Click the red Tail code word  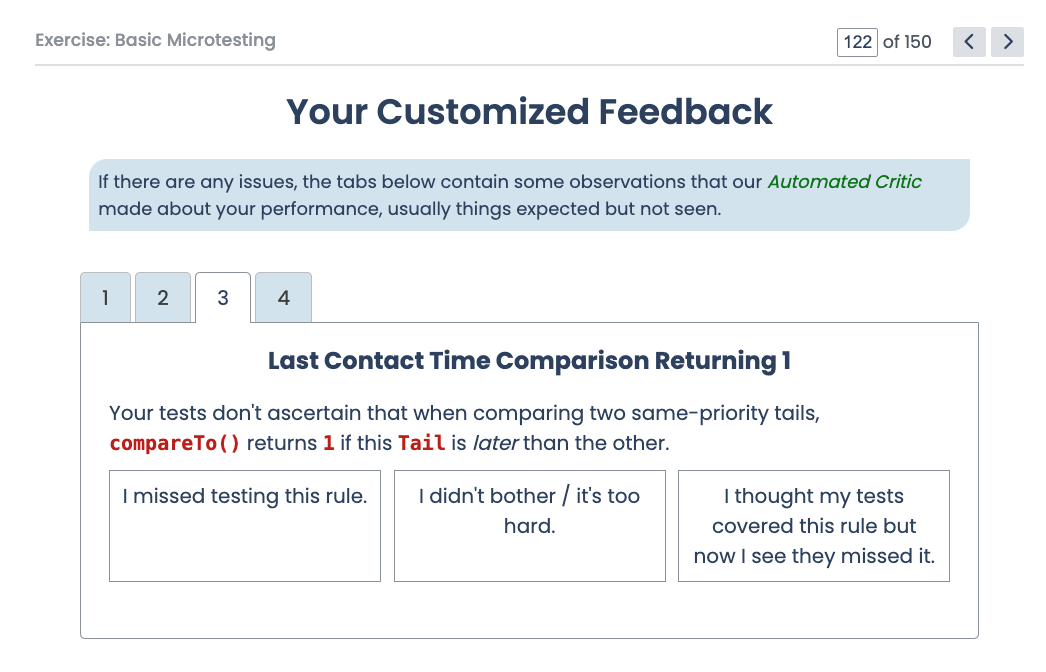(x=422, y=443)
